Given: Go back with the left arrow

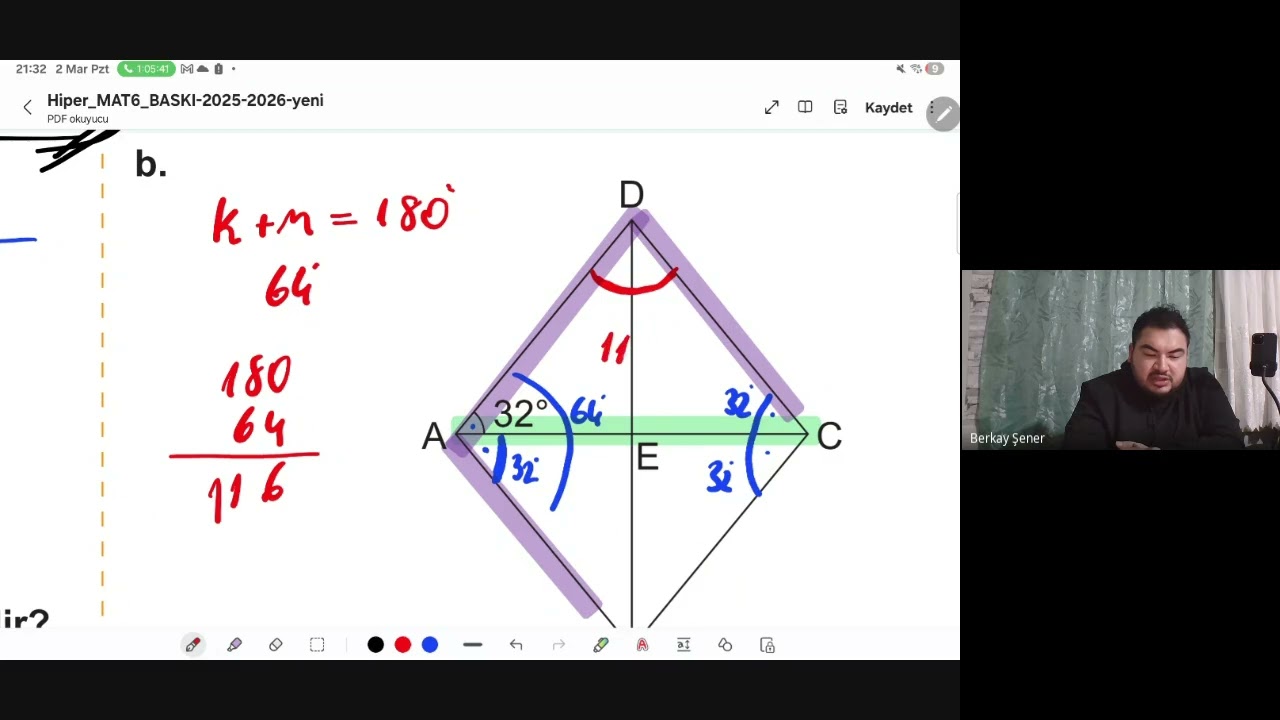Looking at the screenshot, I should [x=27, y=107].
